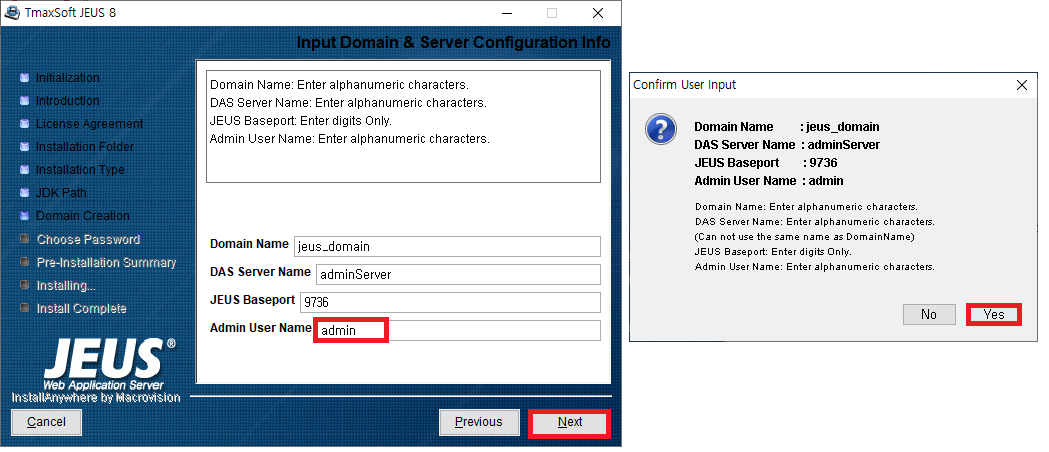Select the Installation Type step label

[x=80, y=170]
